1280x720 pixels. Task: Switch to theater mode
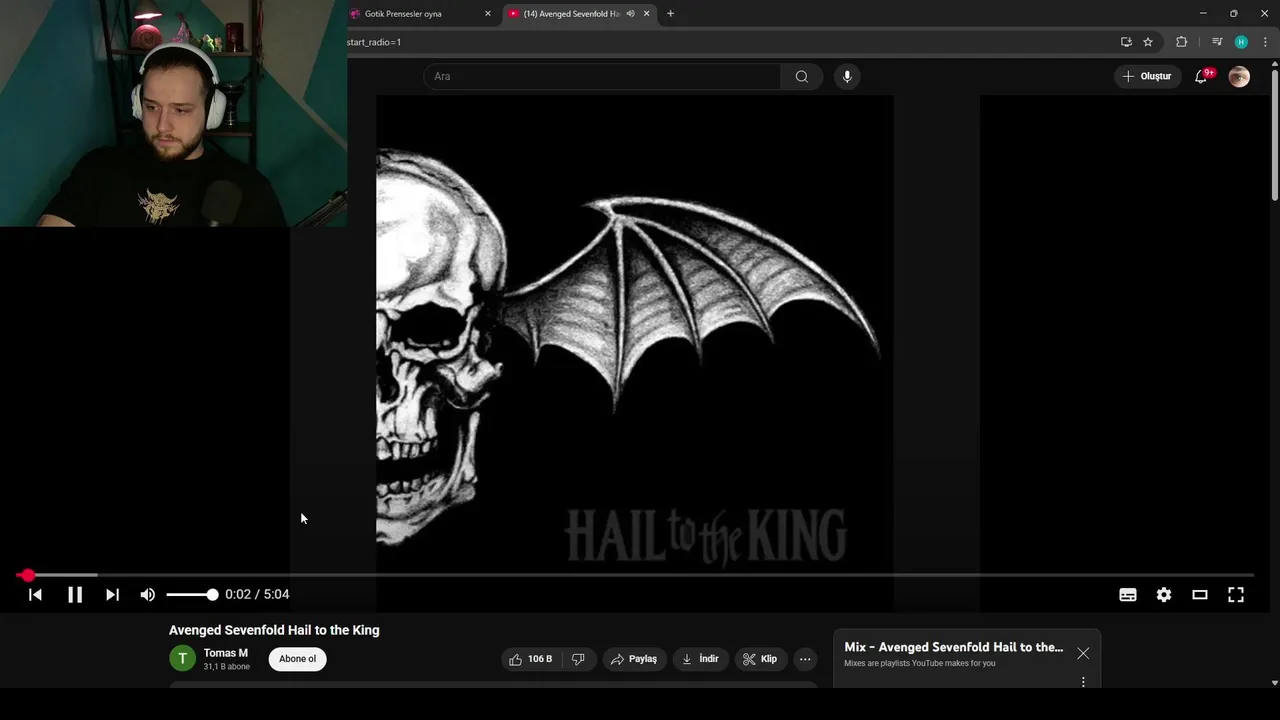click(x=1200, y=594)
